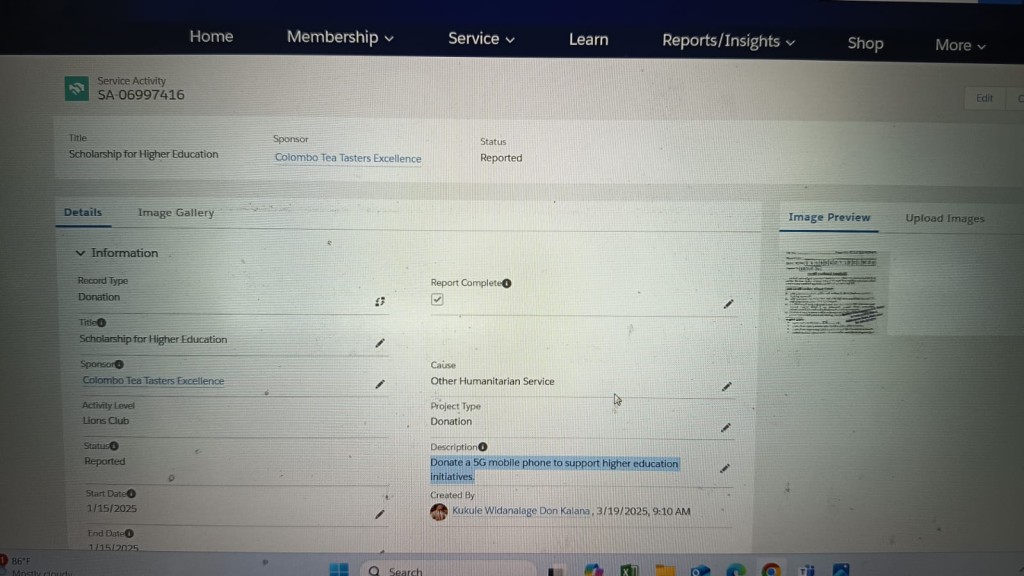Click 'Other Humanitarian Service' cause value

click(x=492, y=381)
